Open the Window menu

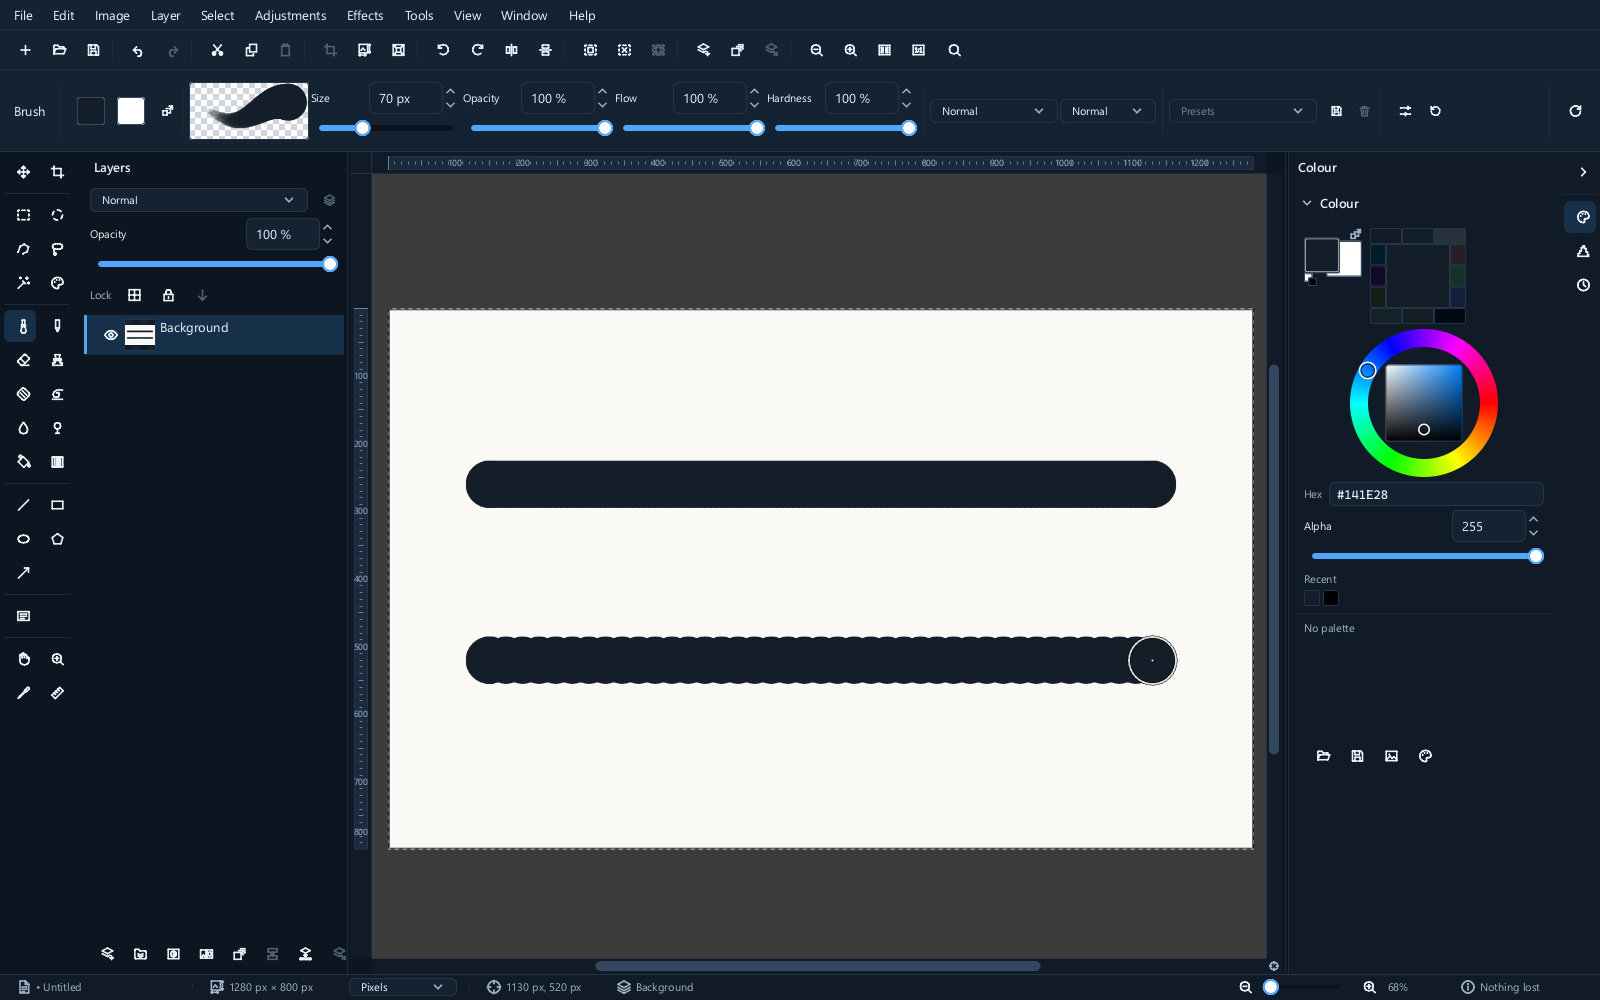pyautogui.click(x=524, y=15)
